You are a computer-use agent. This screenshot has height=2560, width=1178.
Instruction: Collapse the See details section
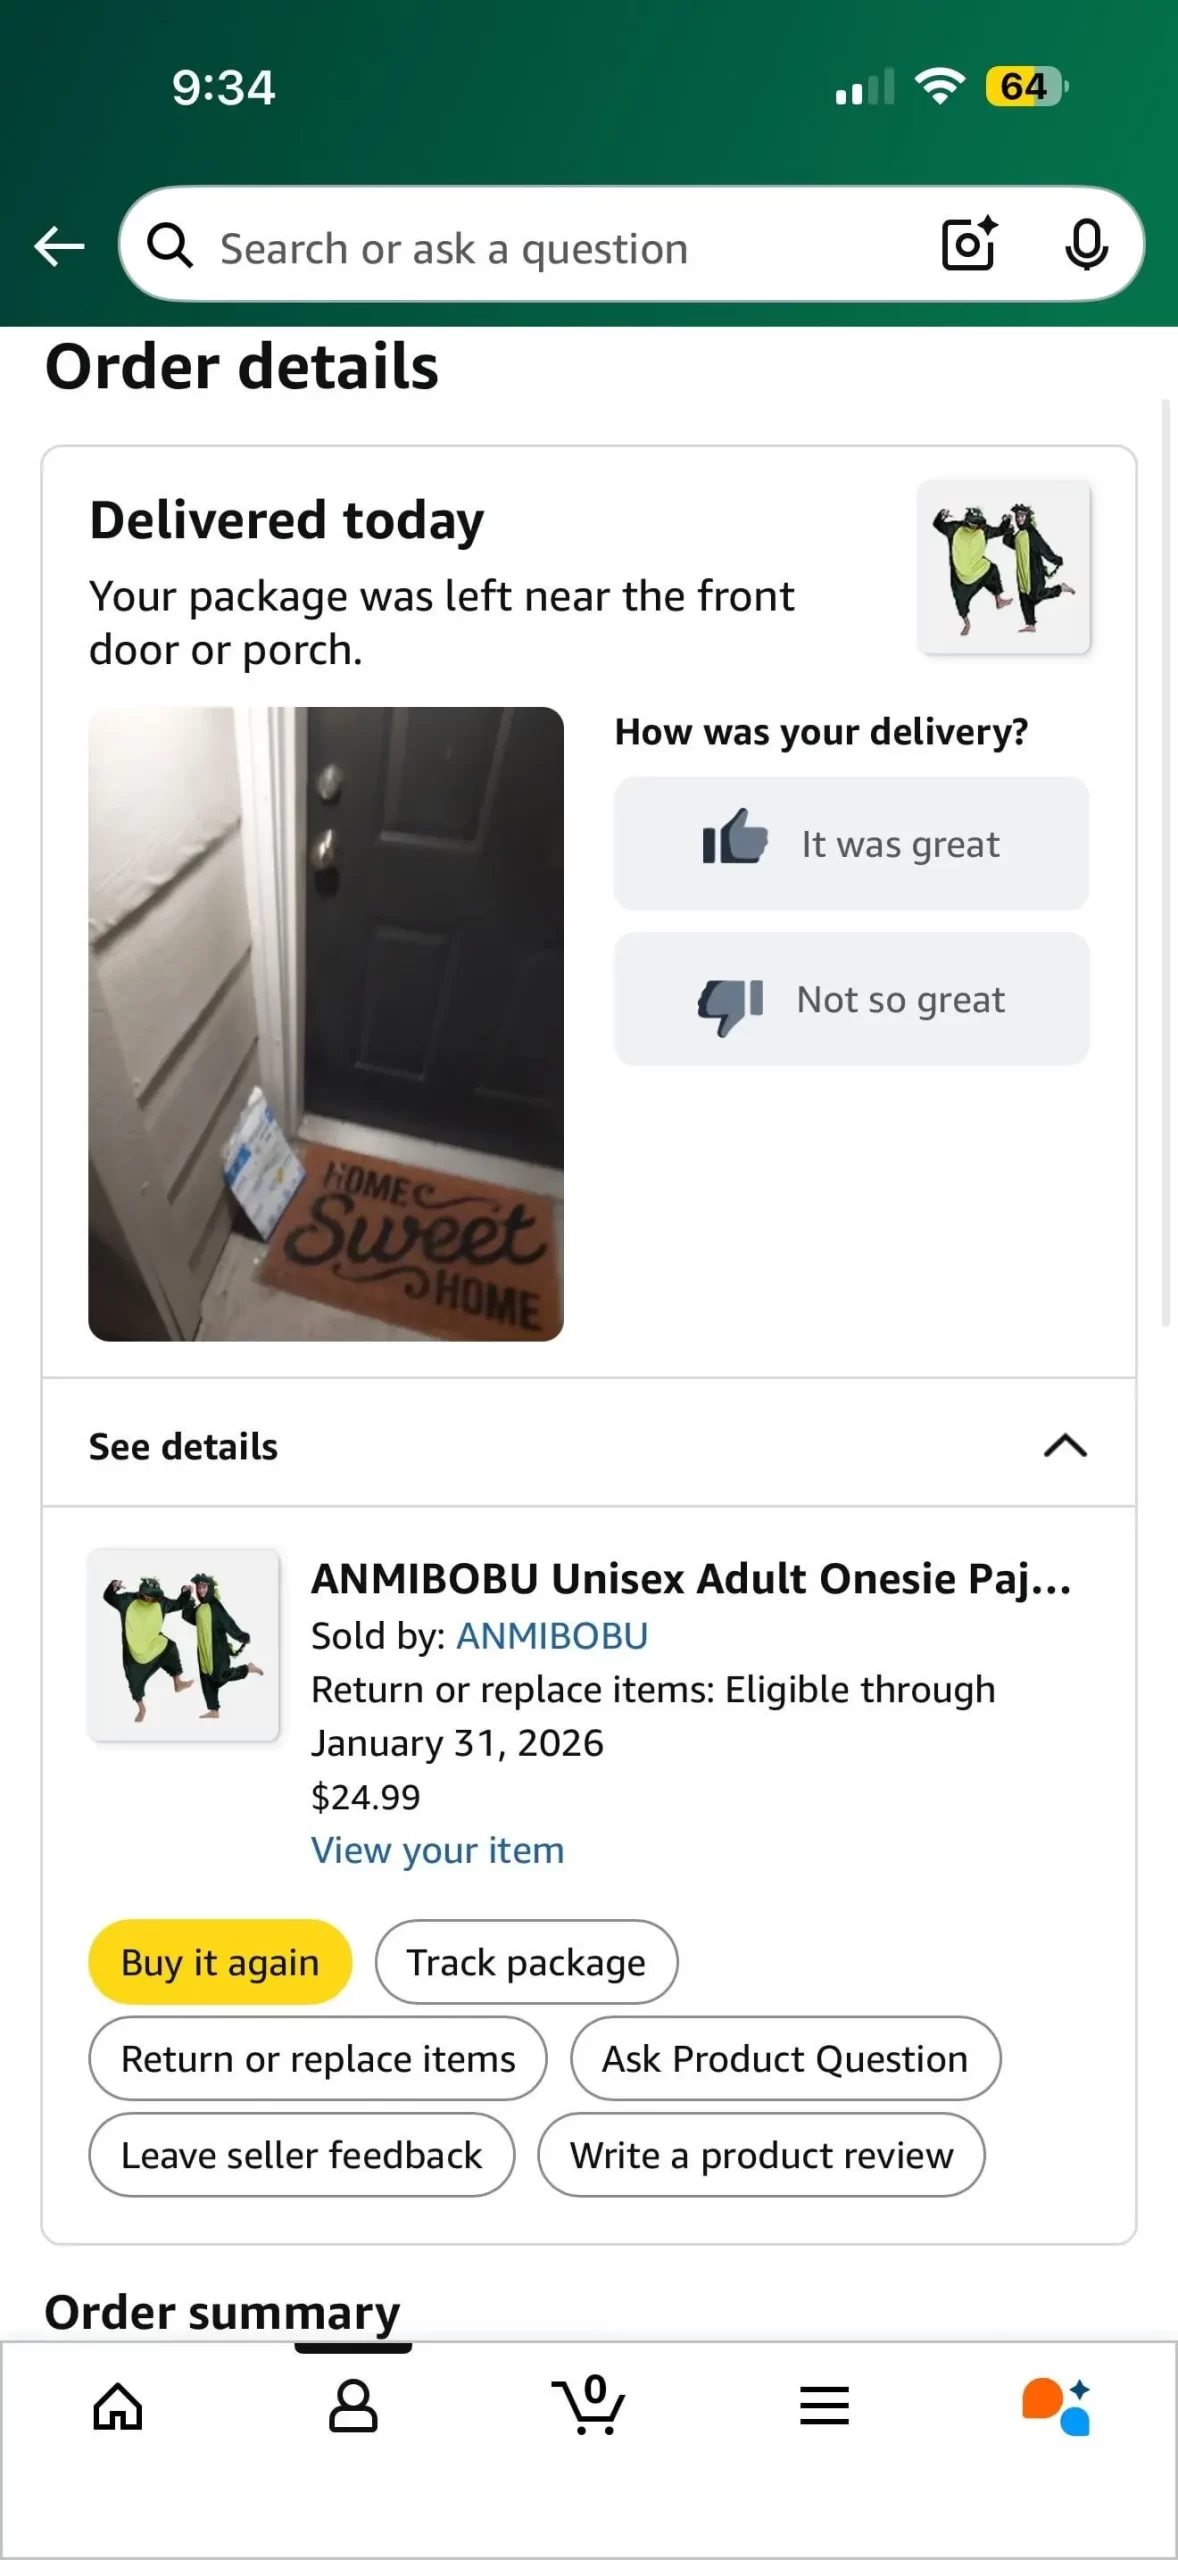coord(1065,1446)
